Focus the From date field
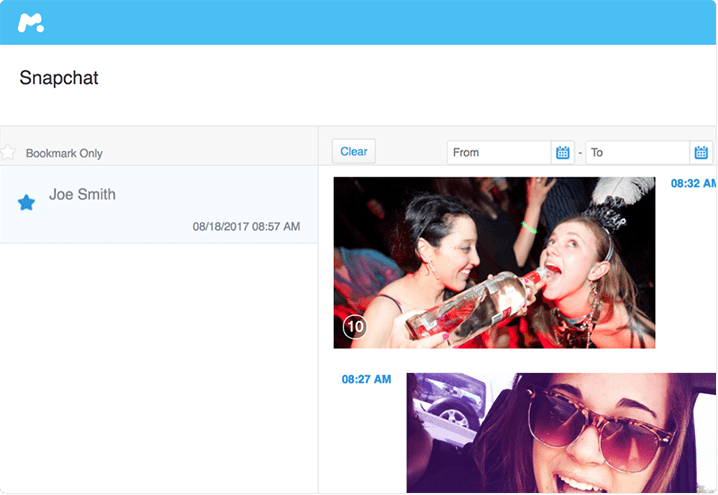718x495 pixels. pyautogui.click(x=499, y=152)
